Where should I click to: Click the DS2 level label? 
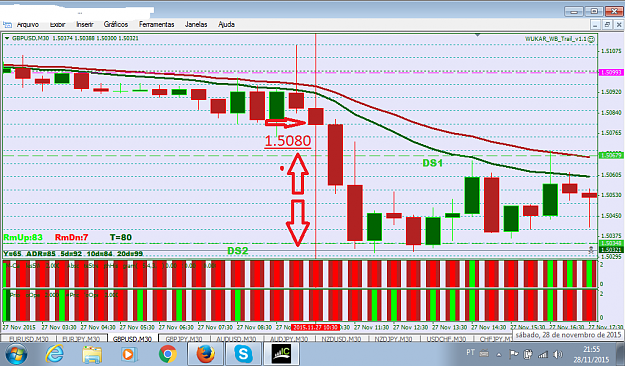[x=238, y=251]
